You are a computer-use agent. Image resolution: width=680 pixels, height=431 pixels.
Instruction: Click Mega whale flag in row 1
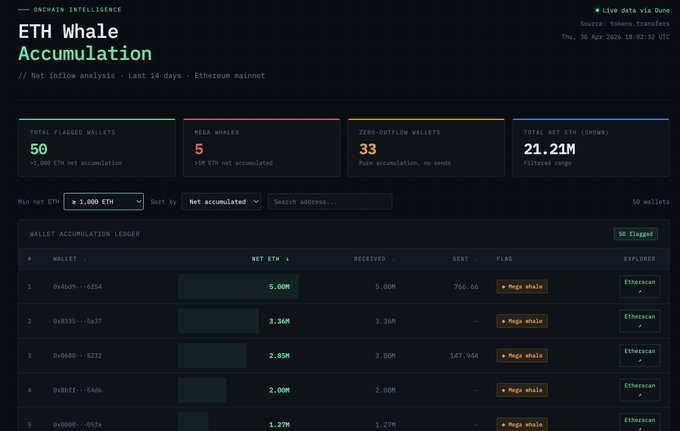522,287
